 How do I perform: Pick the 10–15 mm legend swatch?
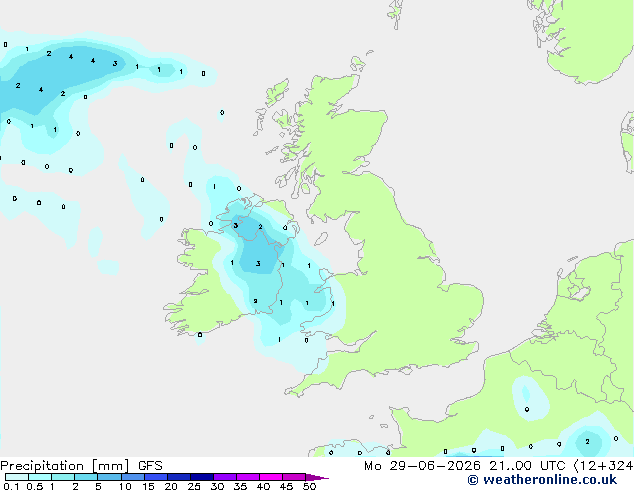point(133,477)
